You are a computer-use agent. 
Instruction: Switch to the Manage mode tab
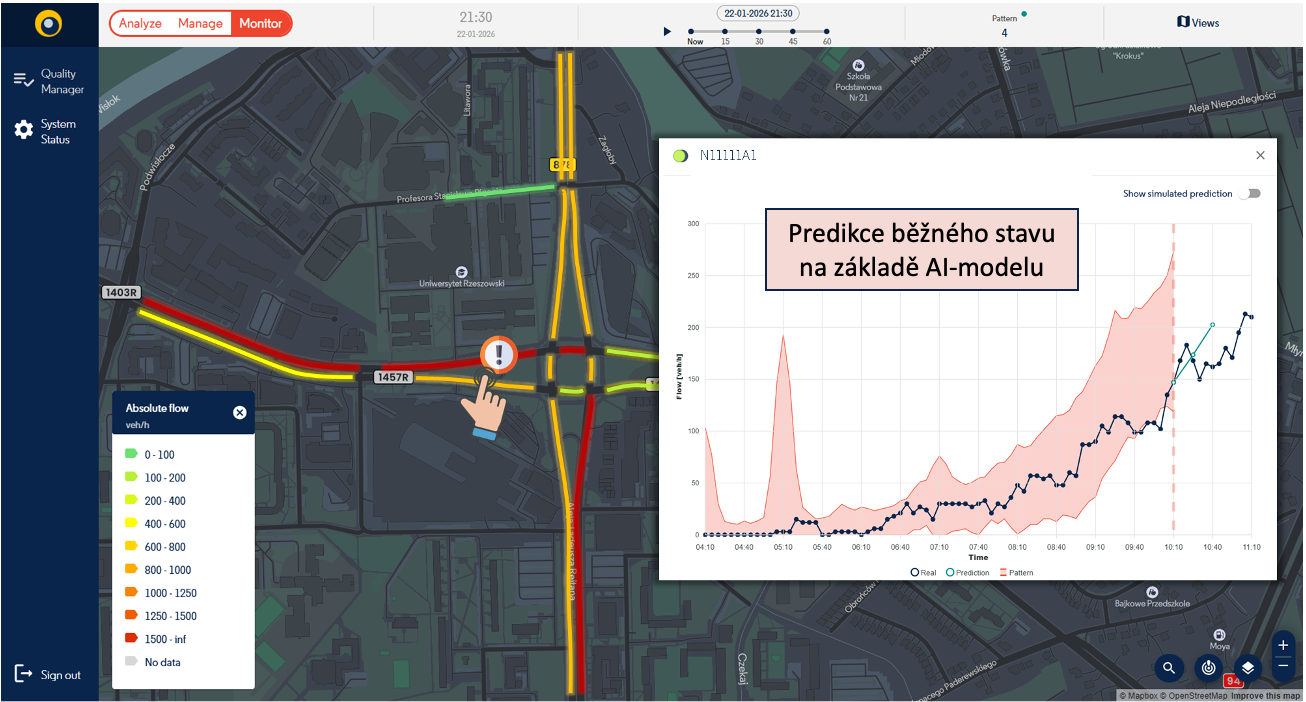200,23
